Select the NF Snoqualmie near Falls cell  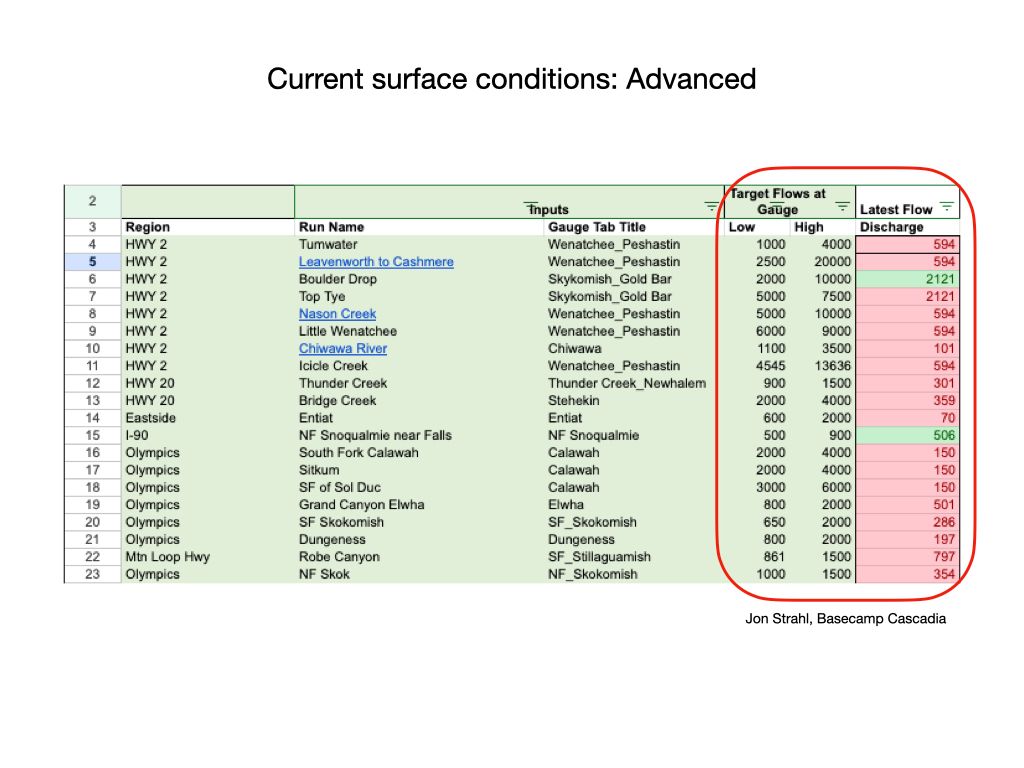coord(419,436)
